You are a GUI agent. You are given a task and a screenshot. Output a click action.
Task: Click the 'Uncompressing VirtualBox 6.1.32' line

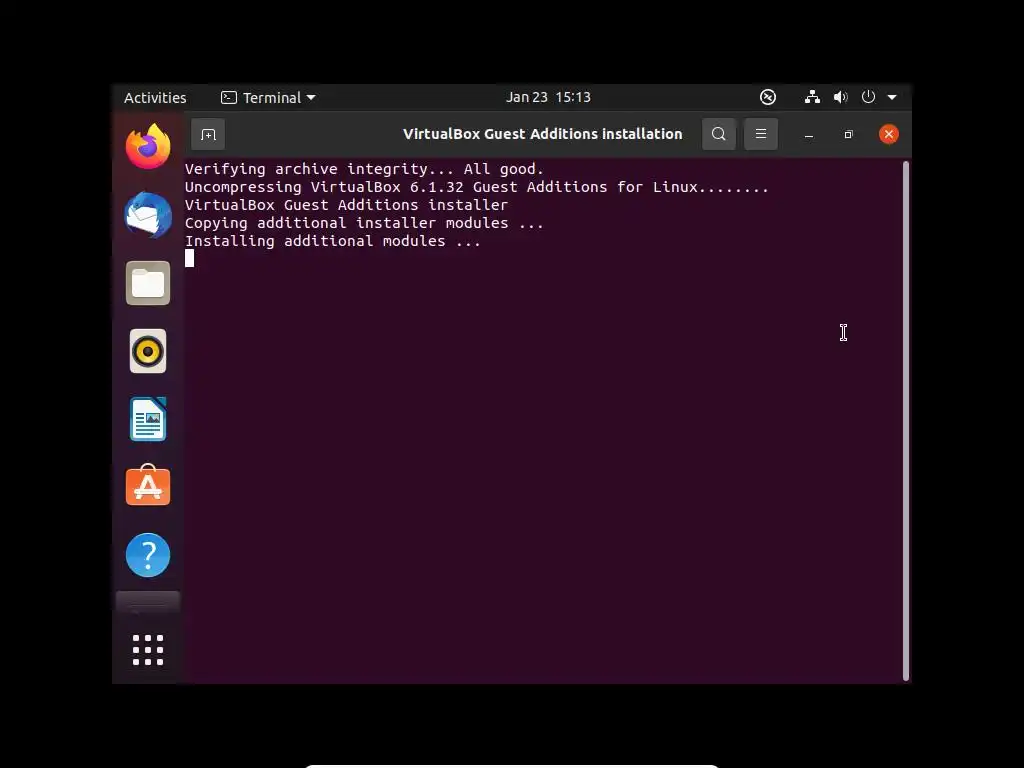[x=477, y=187]
